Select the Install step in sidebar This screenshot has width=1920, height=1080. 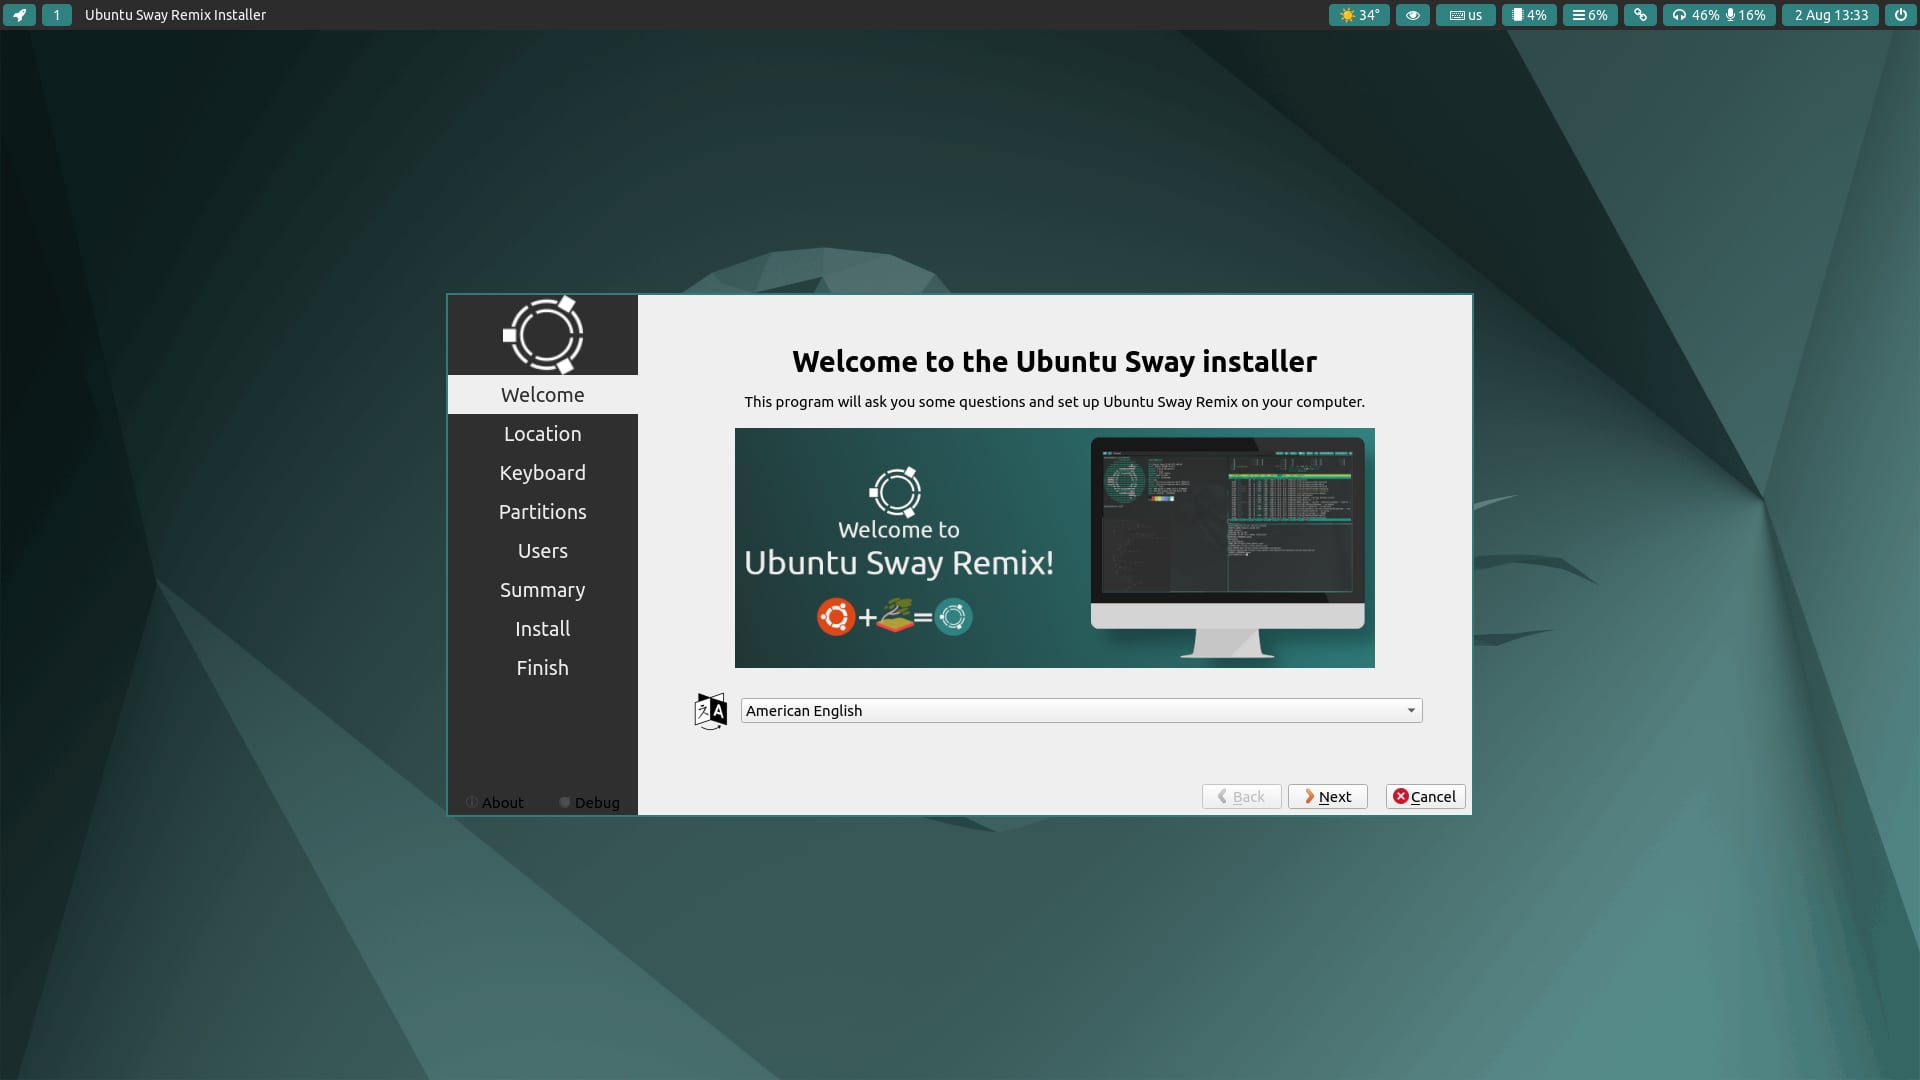pos(543,629)
